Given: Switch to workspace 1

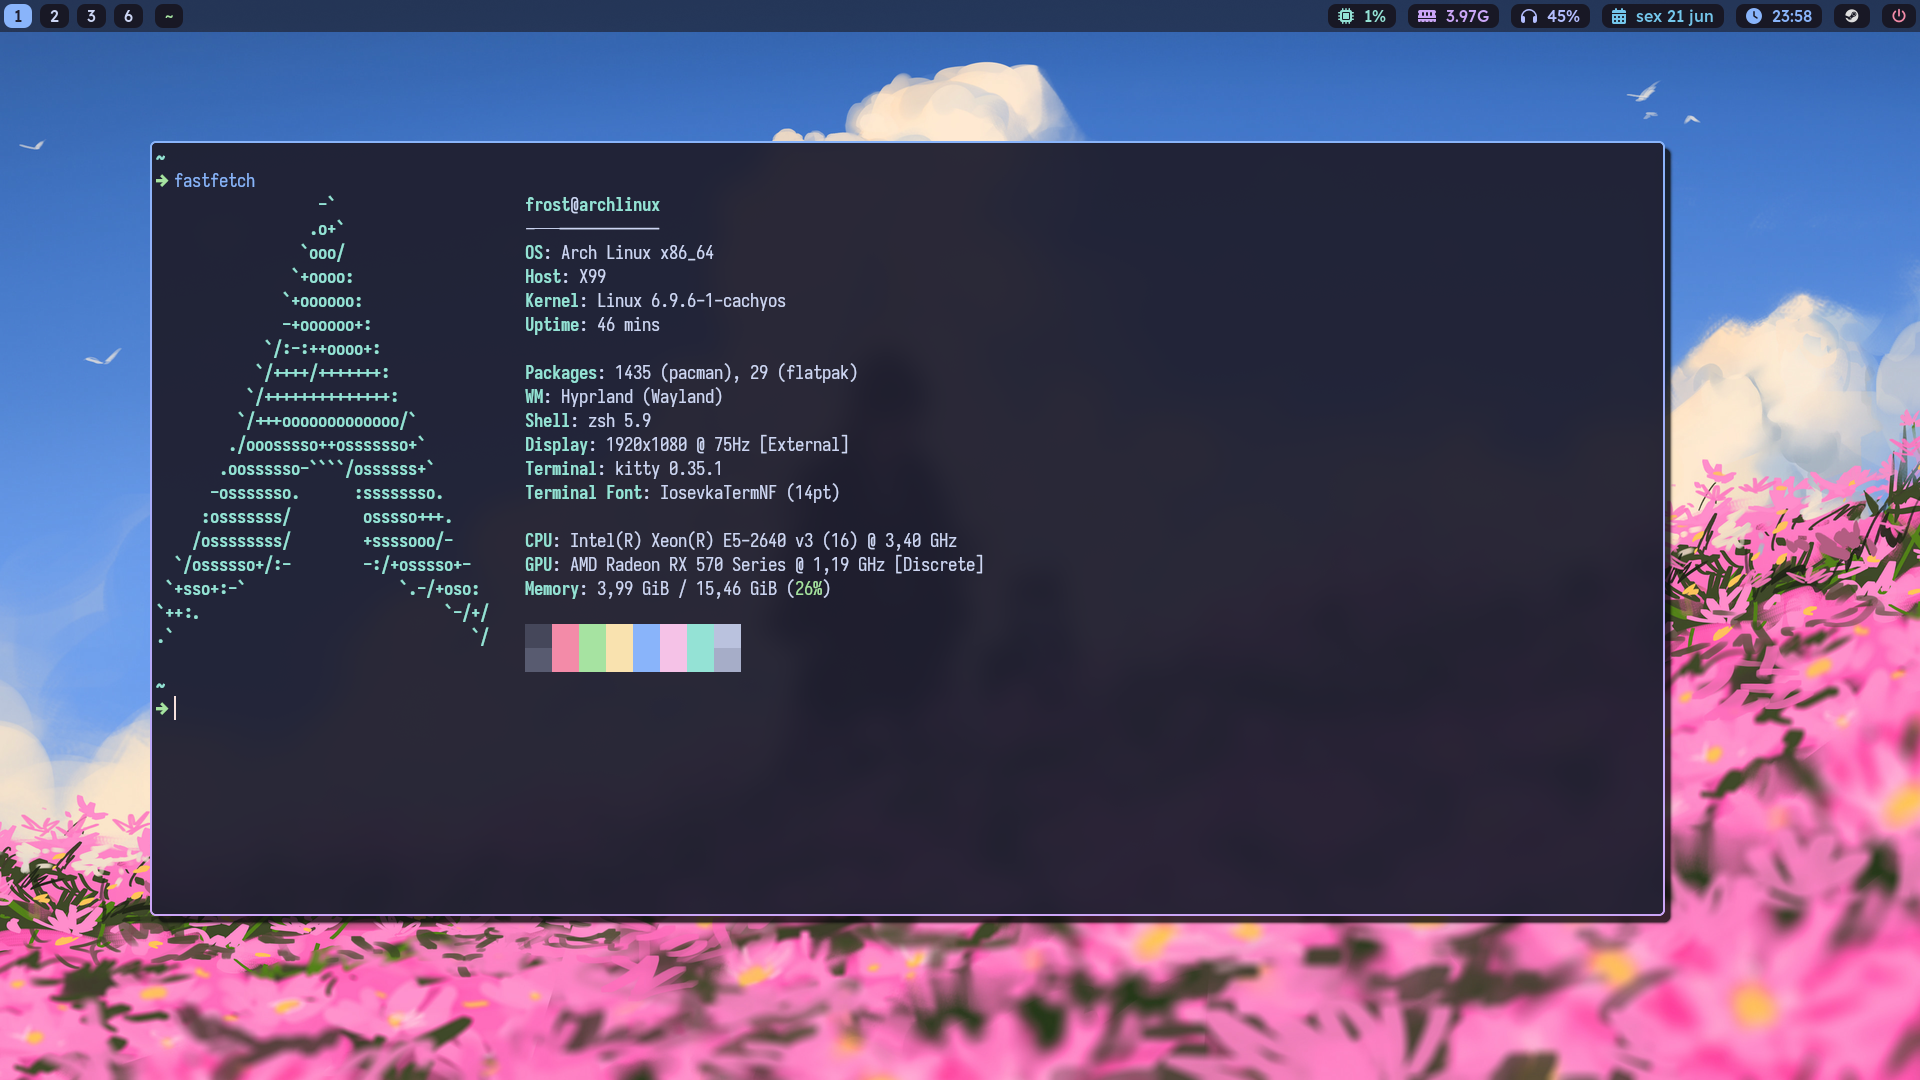Looking at the screenshot, I should 18,16.
